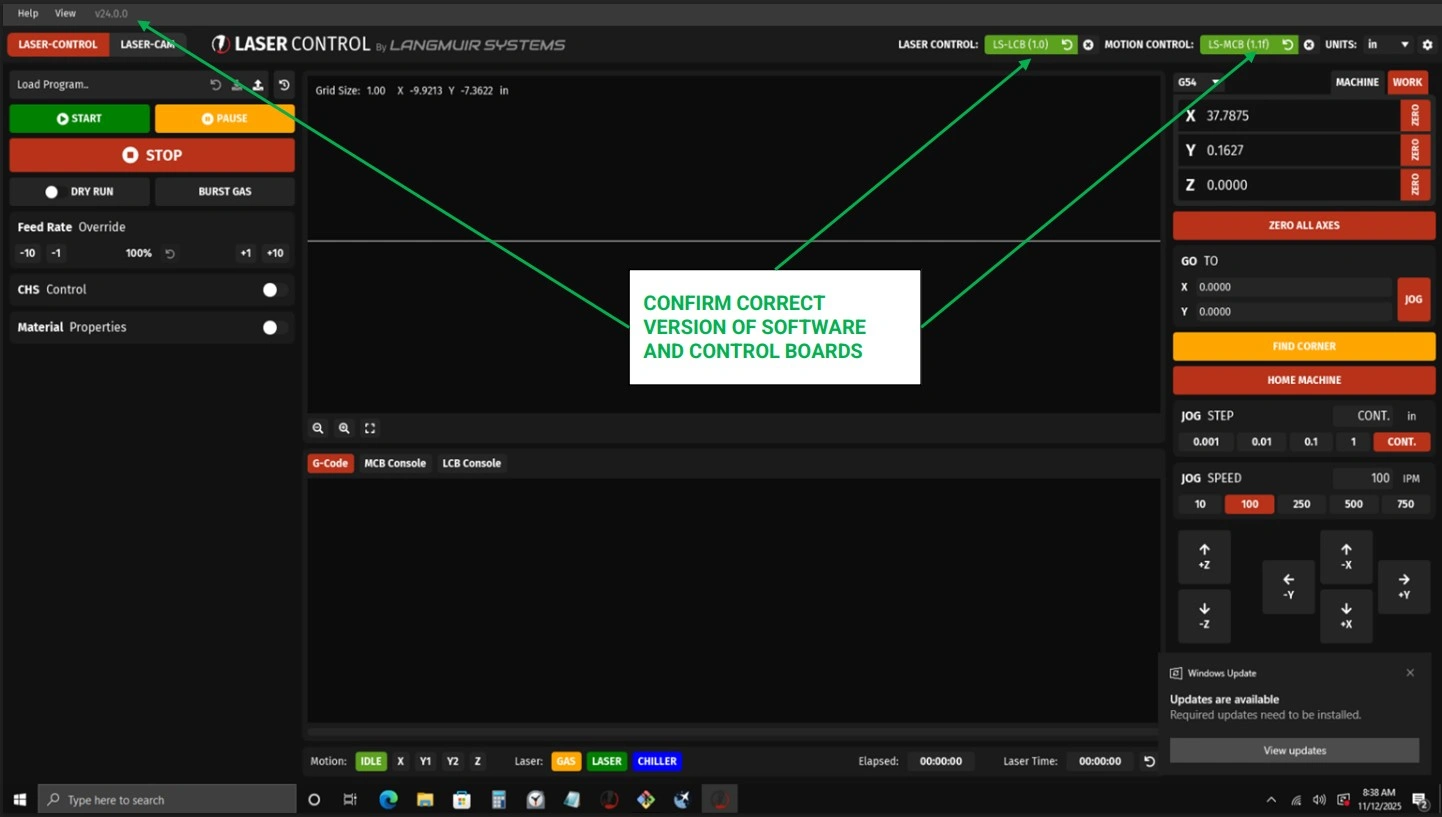Zoom out on the toolpath viewer
This screenshot has height=817, width=1442.
pyautogui.click(x=318, y=428)
